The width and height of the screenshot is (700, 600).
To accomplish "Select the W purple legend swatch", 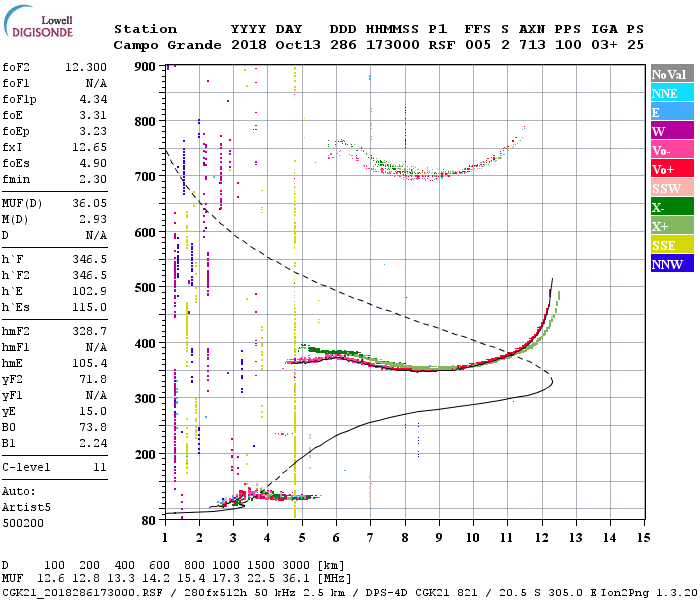I will pyautogui.click(x=672, y=131).
